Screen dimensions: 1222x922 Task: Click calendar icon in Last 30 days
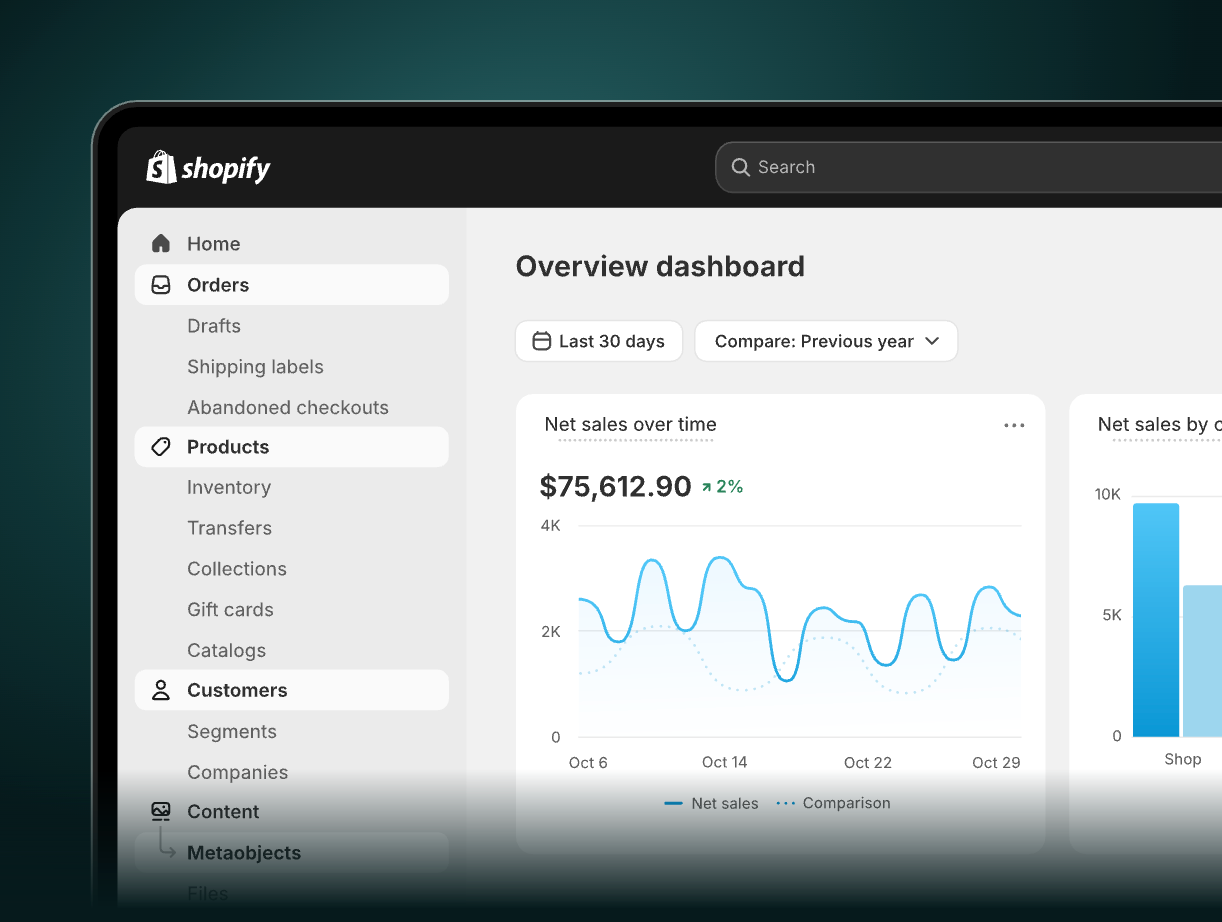(x=541, y=341)
